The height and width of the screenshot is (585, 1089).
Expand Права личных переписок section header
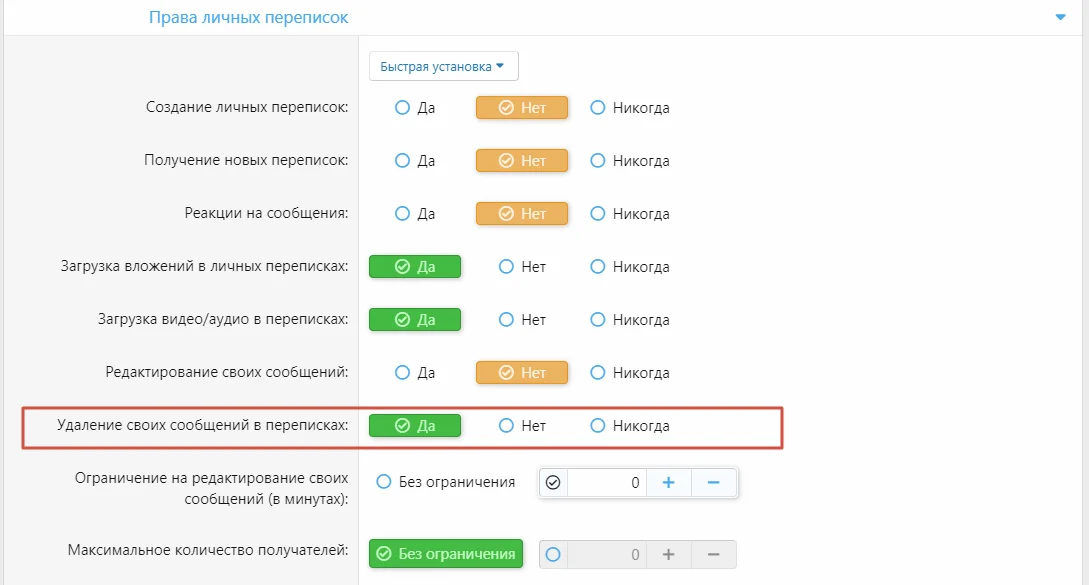[x=249, y=17]
